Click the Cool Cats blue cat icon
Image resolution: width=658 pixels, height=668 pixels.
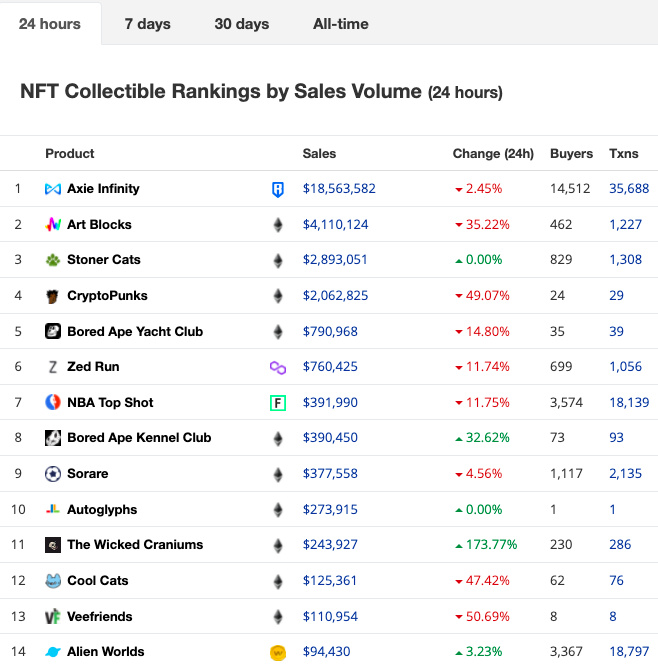[x=53, y=581]
